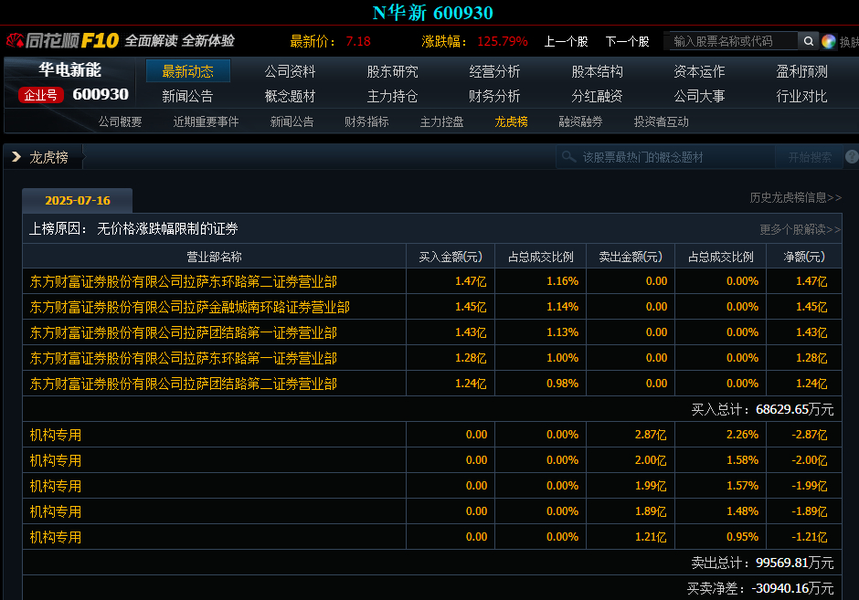Screen dimensions: 859x600
Task: Open 拉萨团结路第一证券营业部 broker link
Action: point(183,333)
